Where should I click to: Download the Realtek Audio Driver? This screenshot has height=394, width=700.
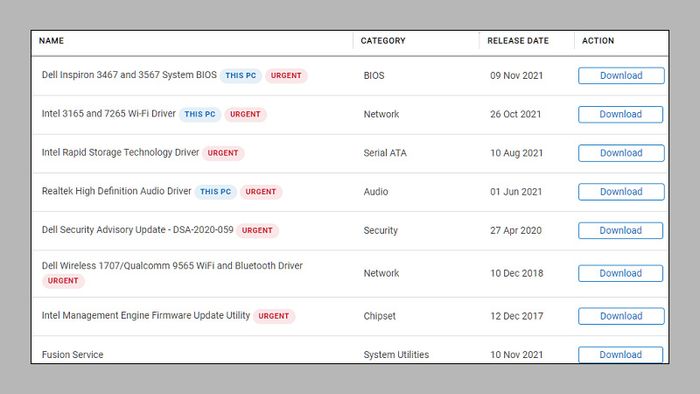621,192
